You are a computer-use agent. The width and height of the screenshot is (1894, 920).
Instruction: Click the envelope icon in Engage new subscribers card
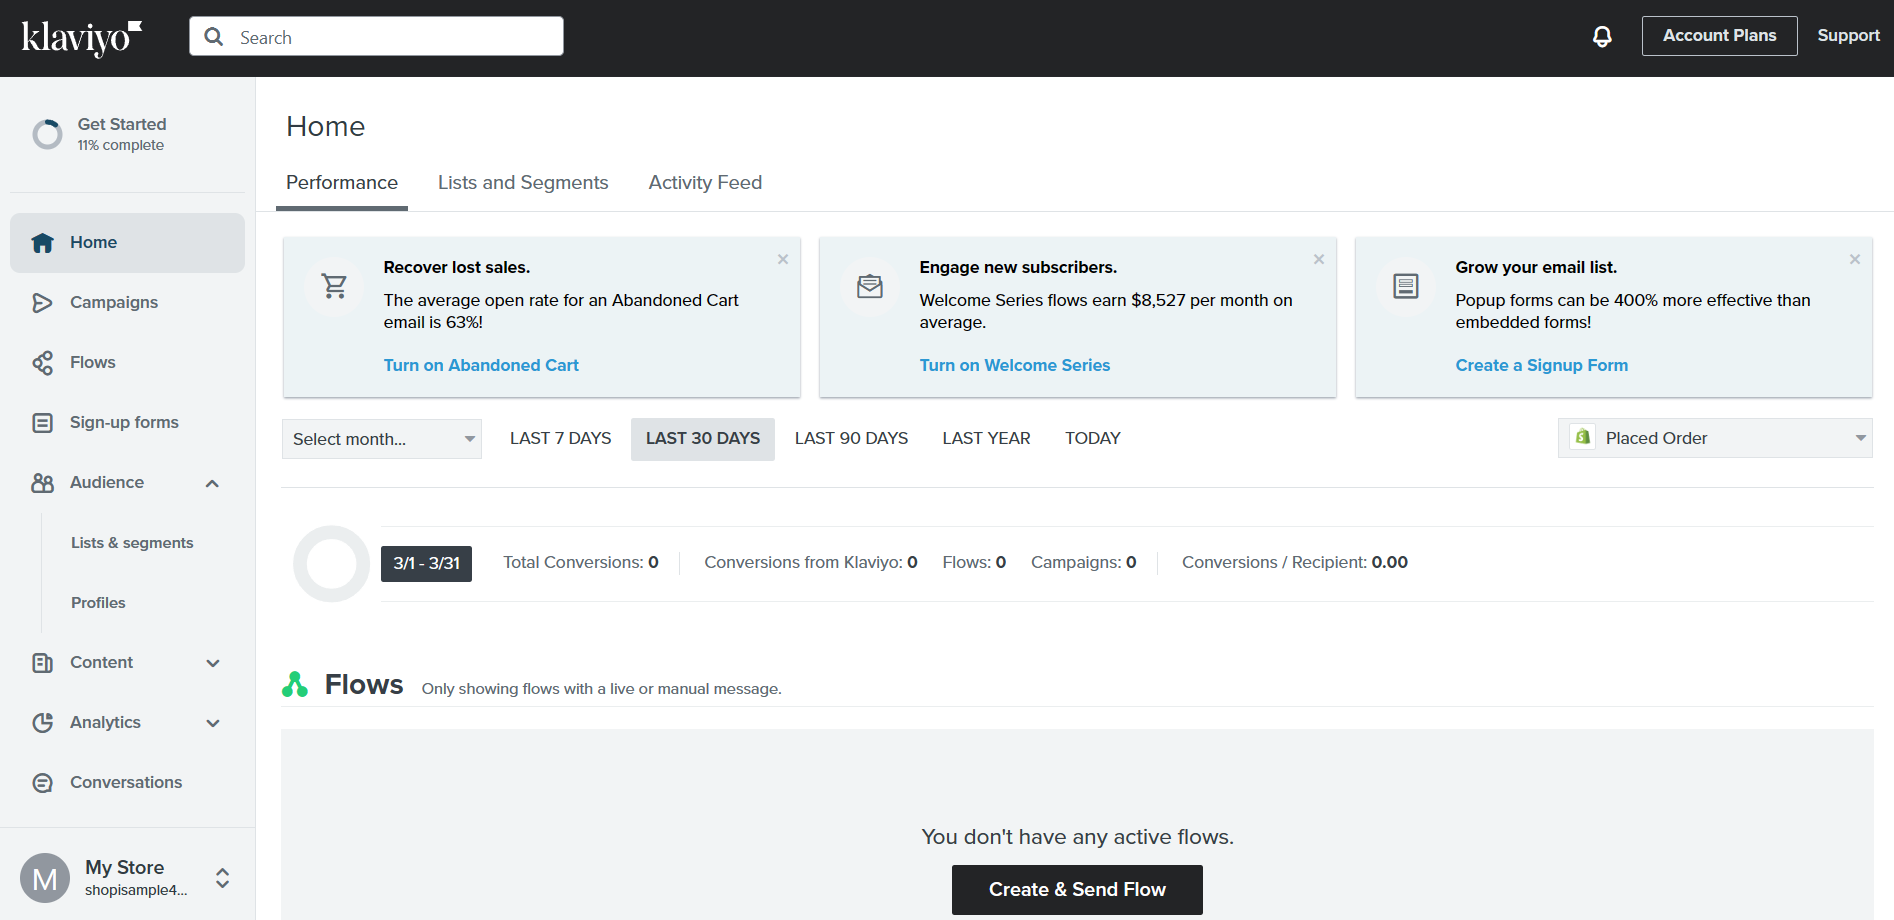[870, 287]
